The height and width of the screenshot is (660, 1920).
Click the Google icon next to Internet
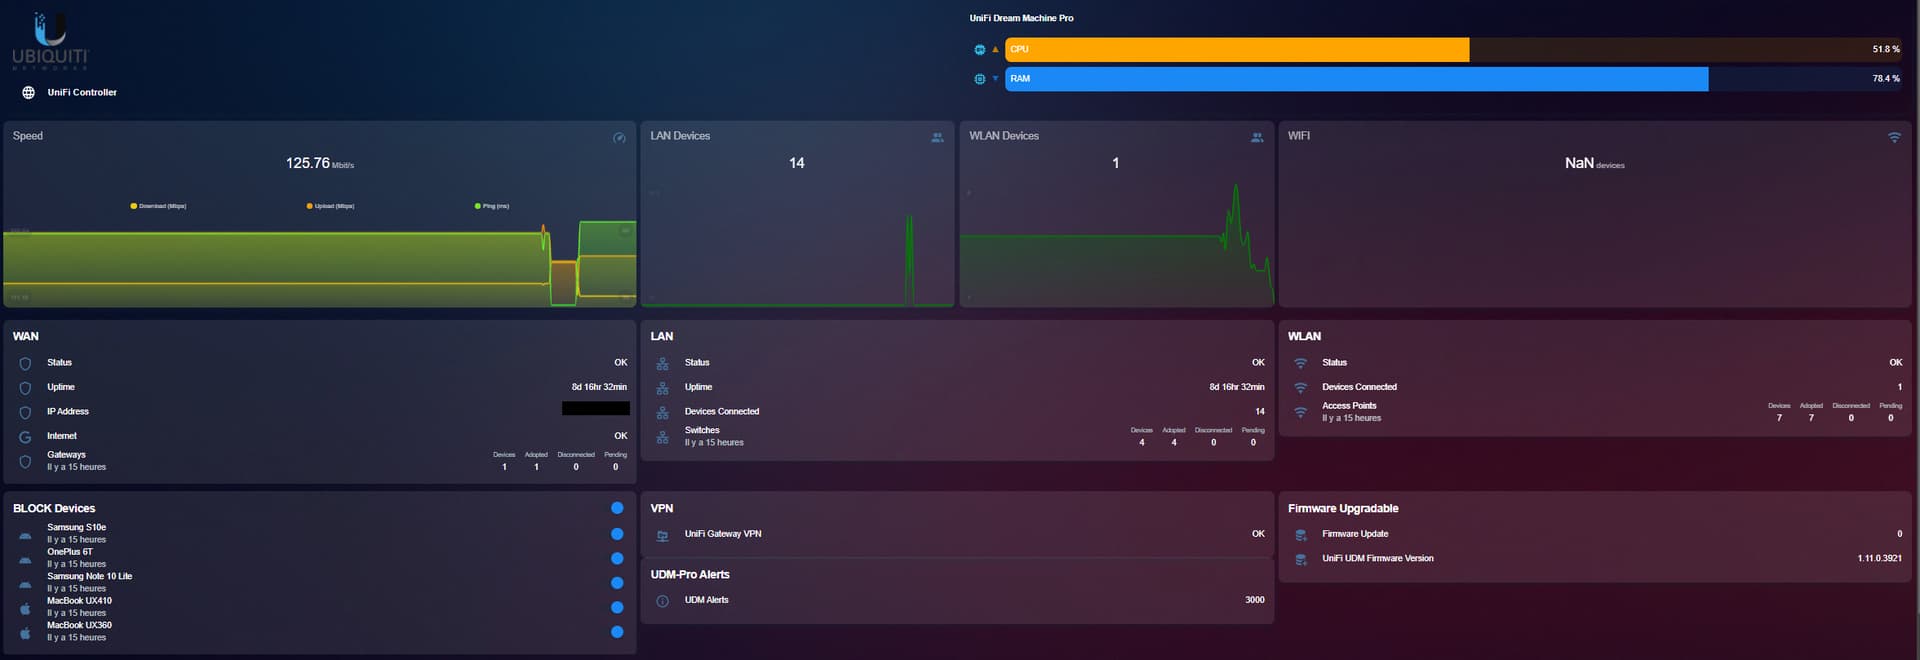pos(25,437)
